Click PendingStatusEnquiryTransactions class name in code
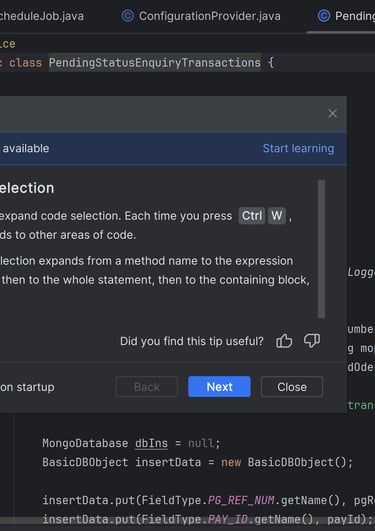This screenshot has height=531, width=375. point(155,63)
